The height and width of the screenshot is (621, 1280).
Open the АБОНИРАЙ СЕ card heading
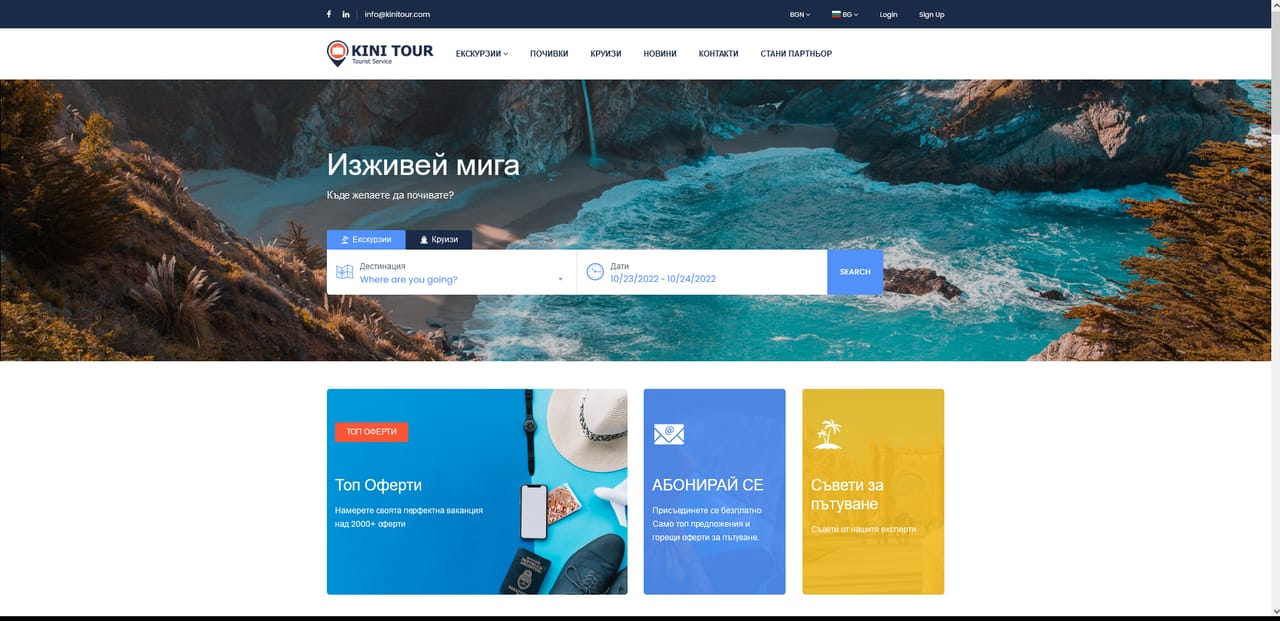click(x=707, y=485)
